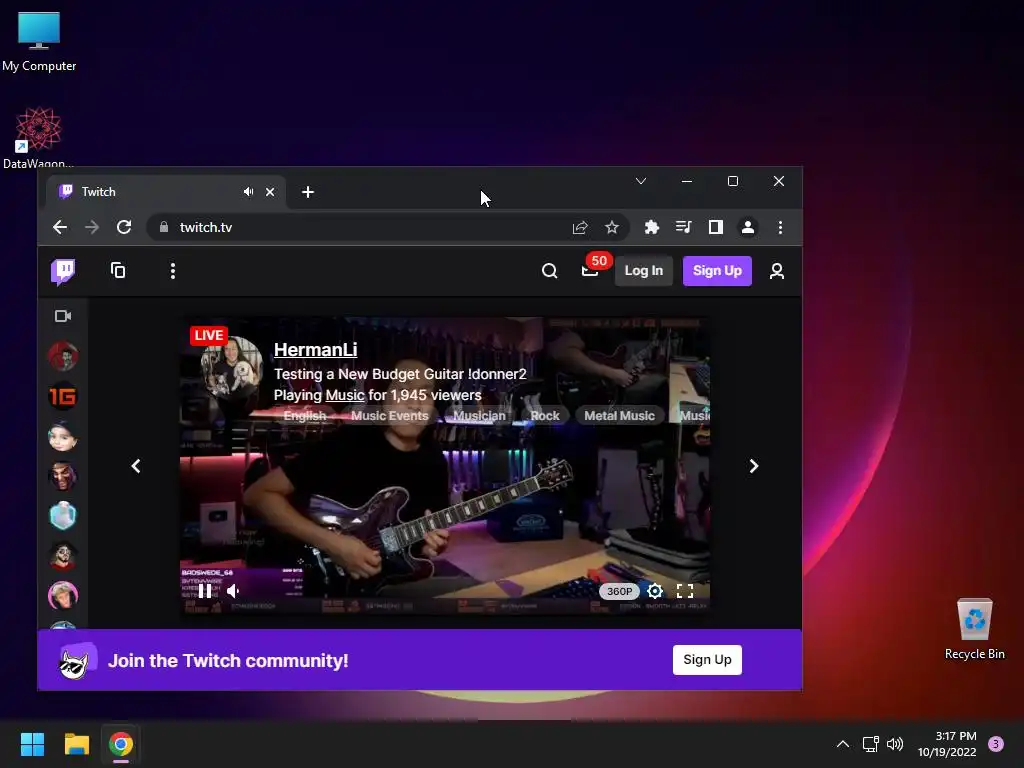Open Windows Start menu
Viewport: 1024px width, 768px height.
(x=32, y=744)
